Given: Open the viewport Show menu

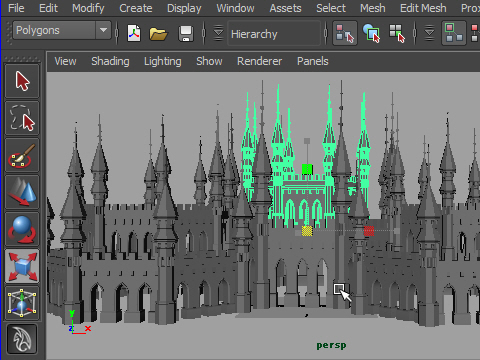Looking at the screenshot, I should [x=209, y=61].
